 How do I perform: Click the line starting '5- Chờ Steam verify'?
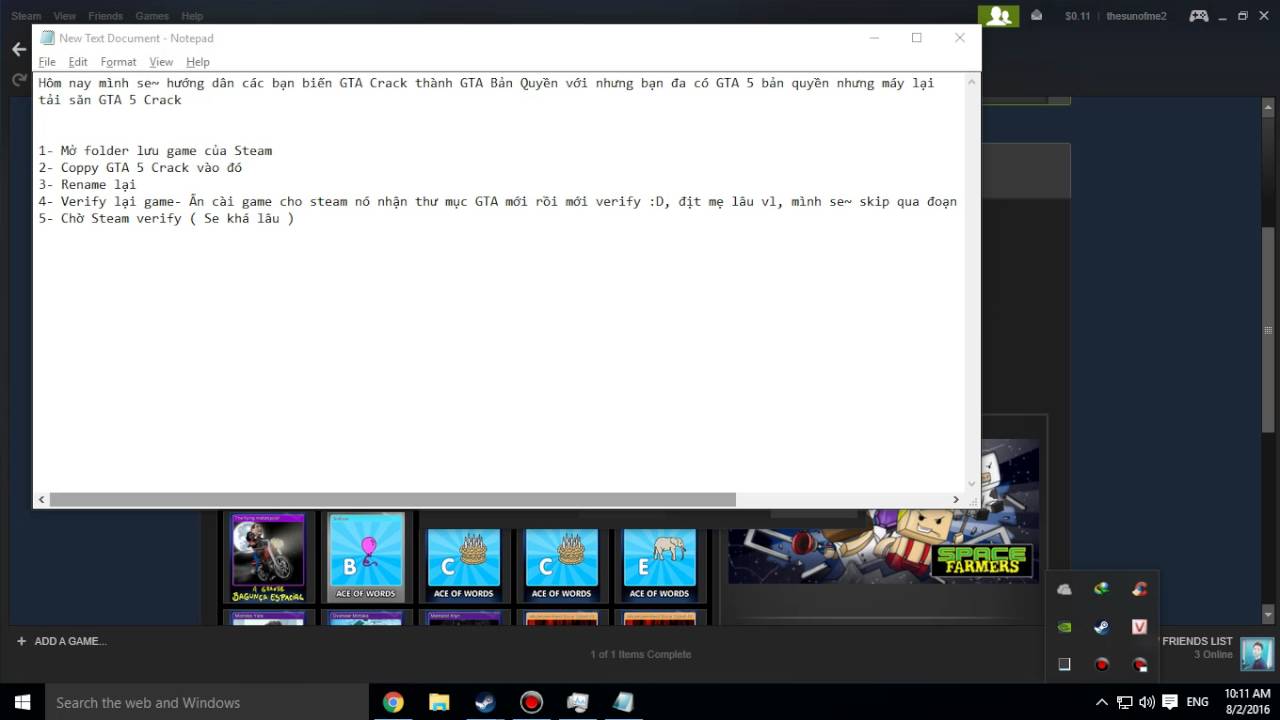(x=166, y=218)
